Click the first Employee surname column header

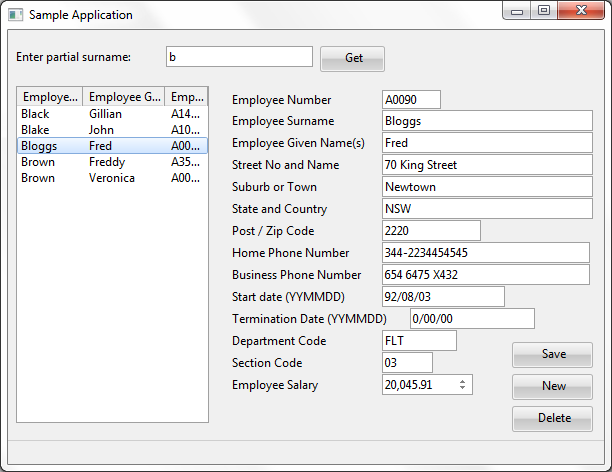[50, 97]
